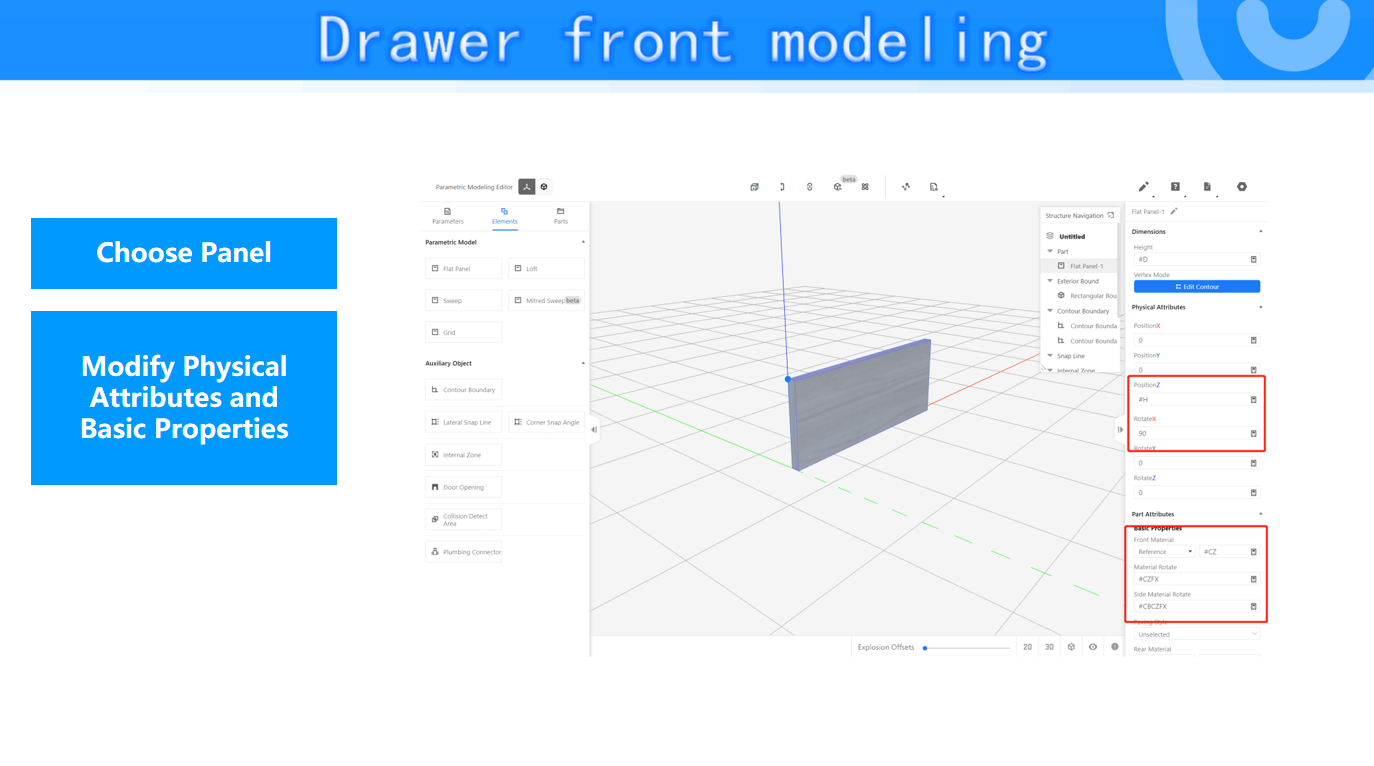The image size is (1374, 766).
Task: Open the Front Material Reference dropdown
Action: 1165,552
